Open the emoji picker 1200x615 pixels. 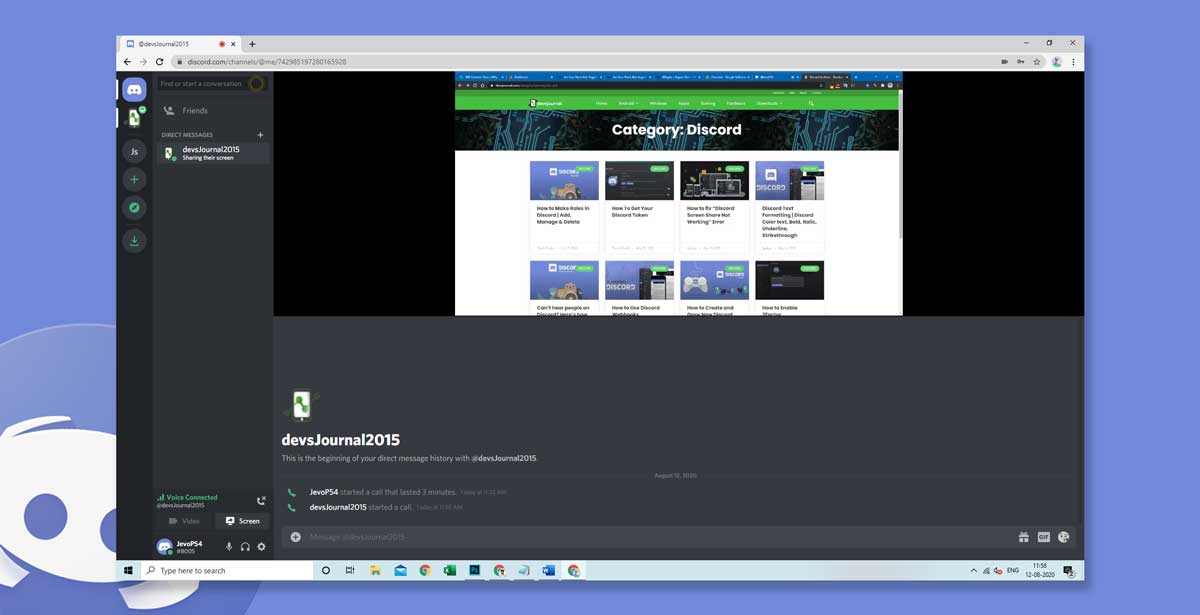(x=1064, y=537)
